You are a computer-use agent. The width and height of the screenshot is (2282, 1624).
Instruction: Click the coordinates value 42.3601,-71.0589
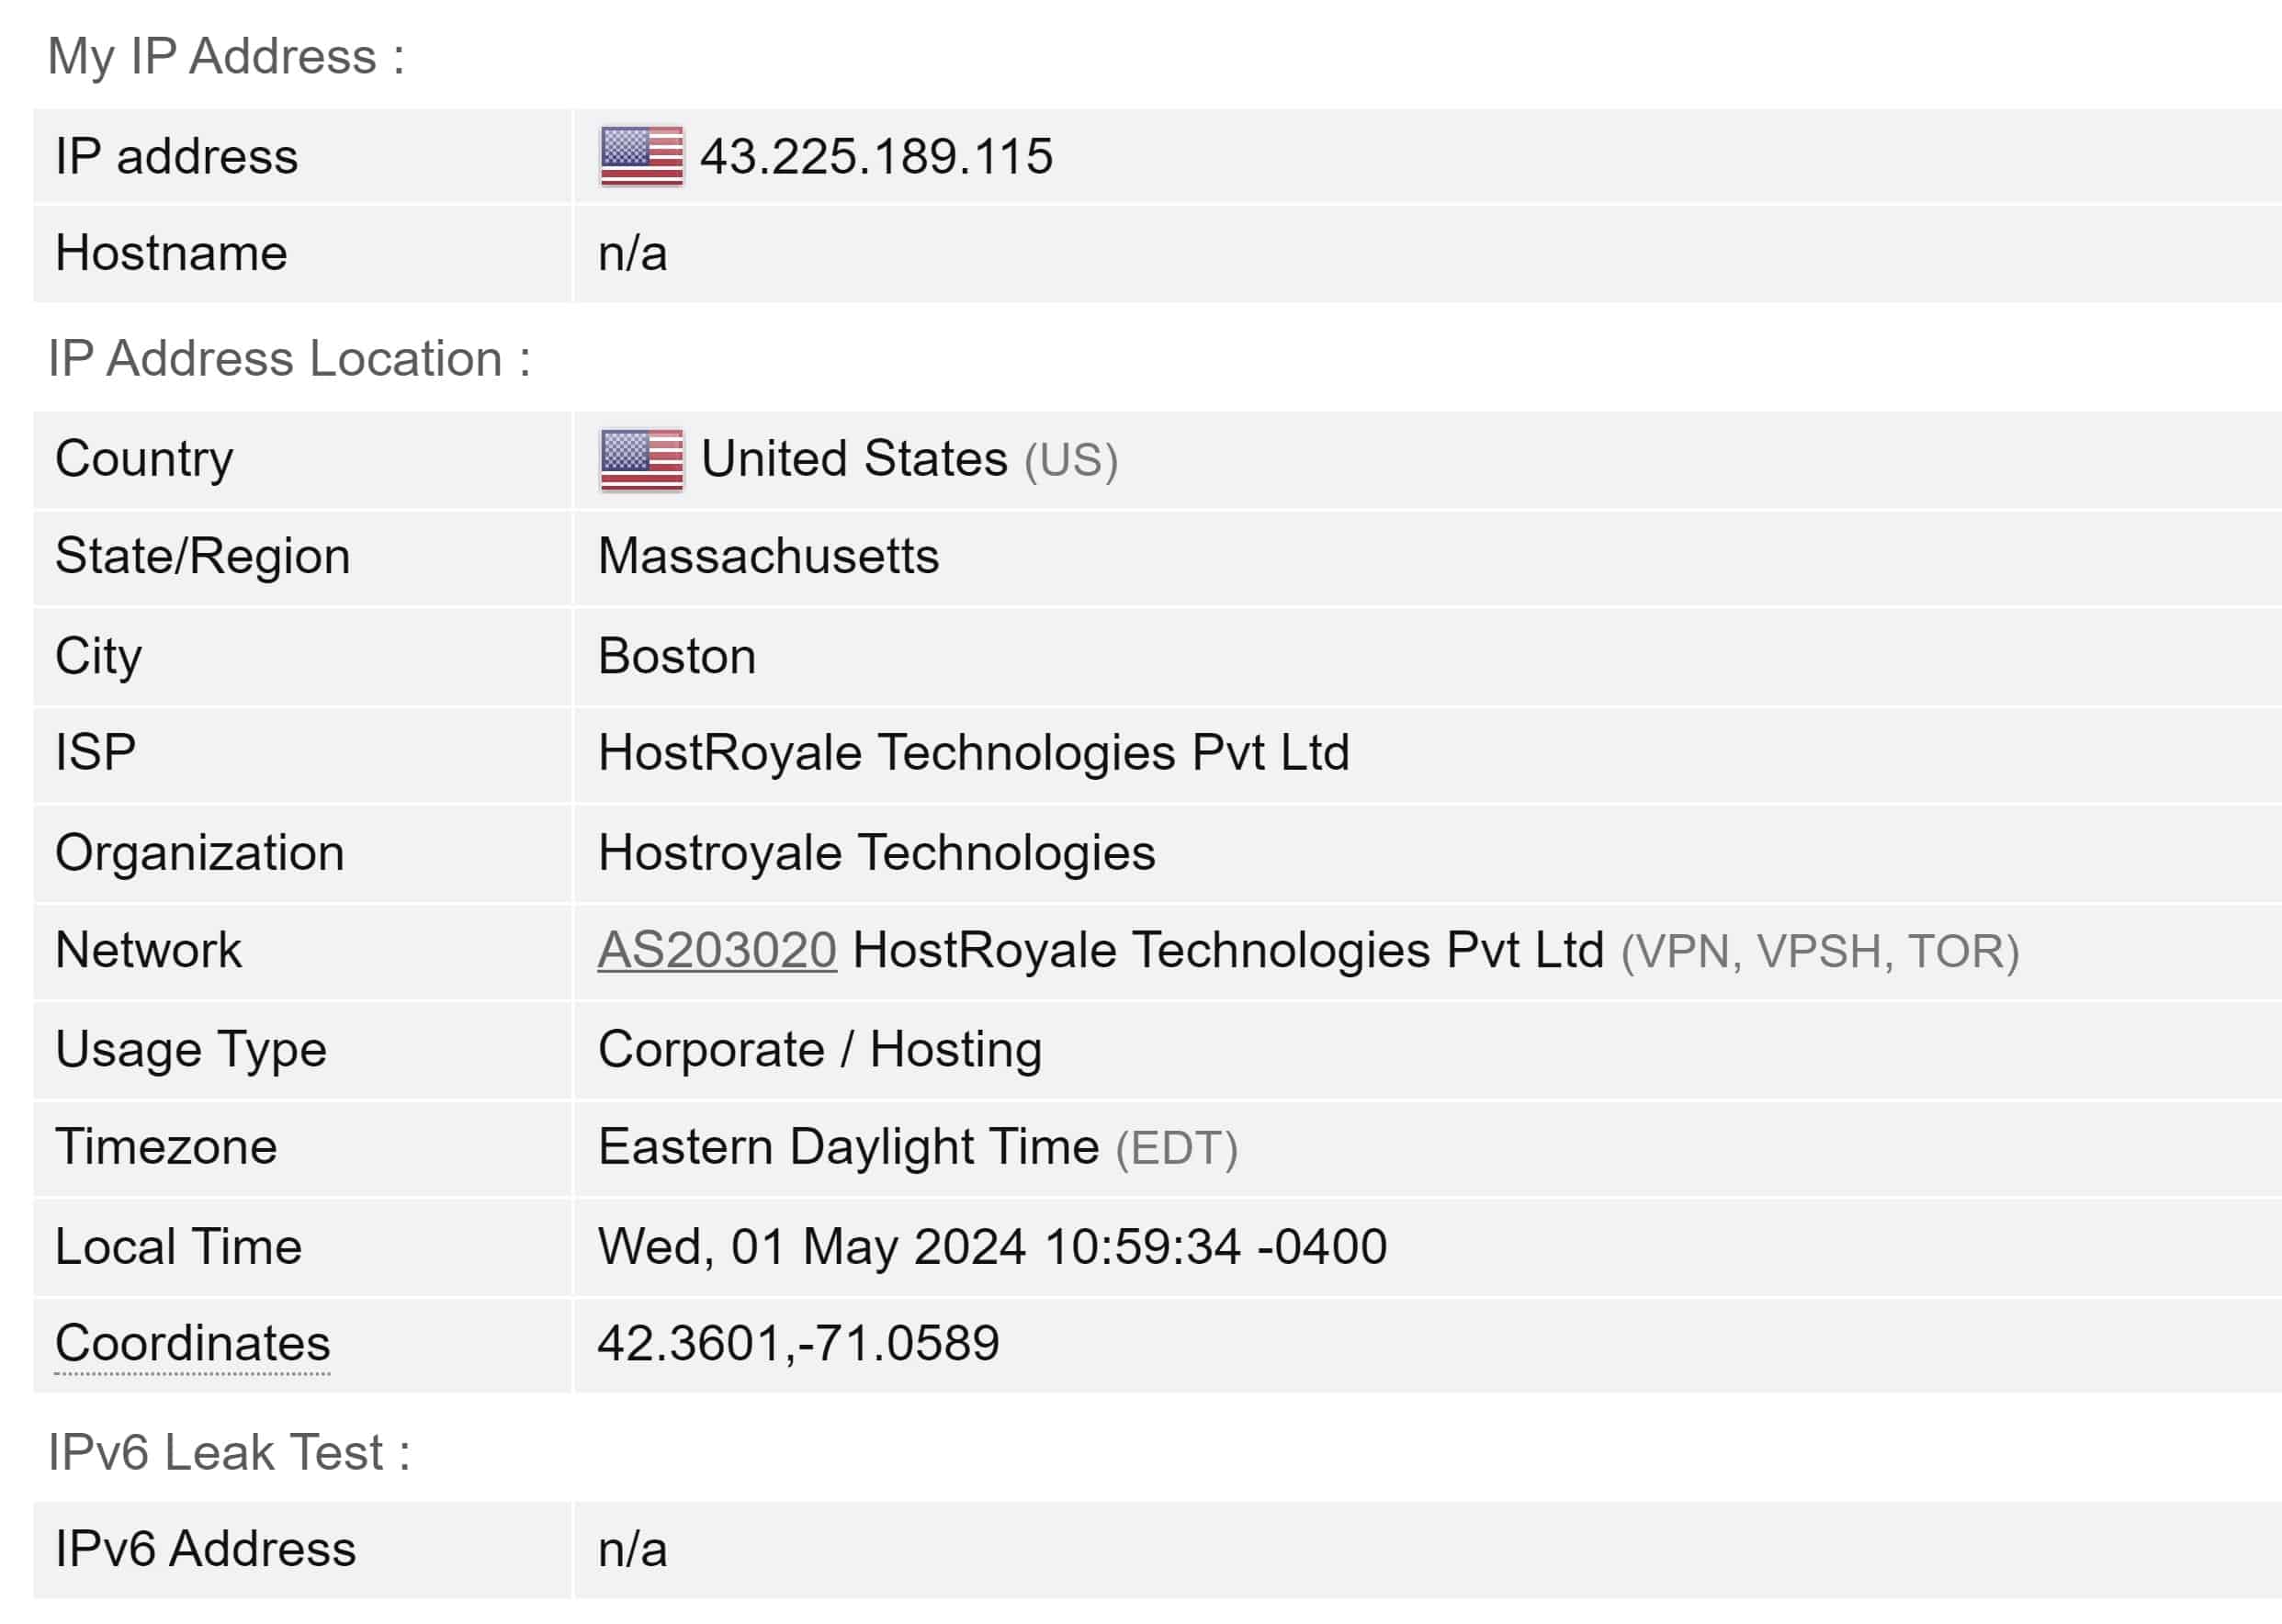[x=798, y=1343]
